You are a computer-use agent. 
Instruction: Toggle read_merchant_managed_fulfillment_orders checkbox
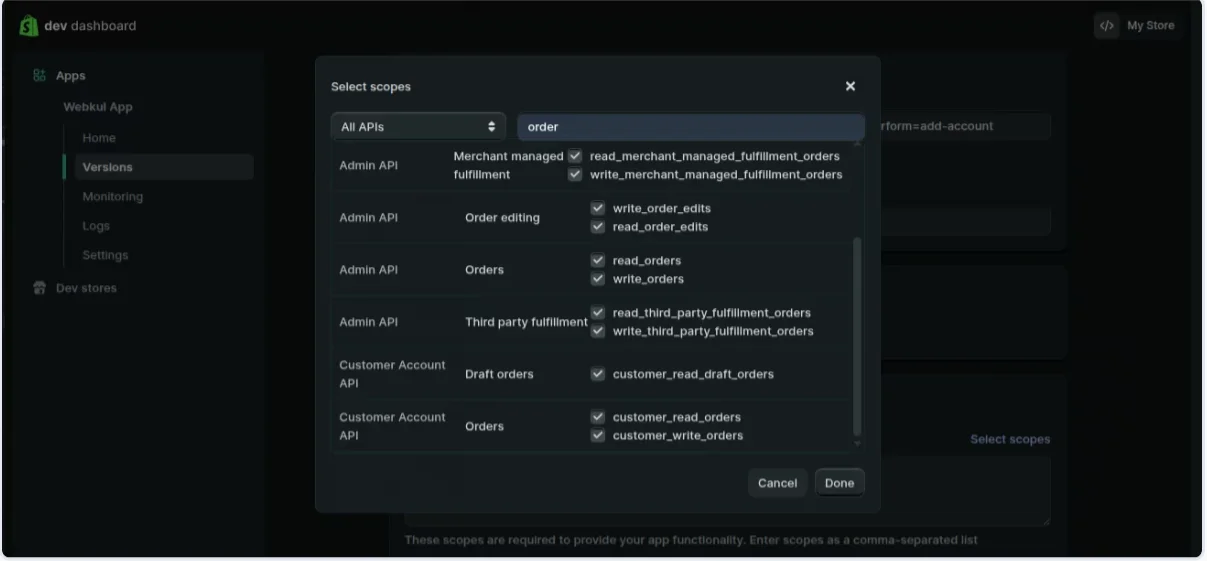coord(575,157)
